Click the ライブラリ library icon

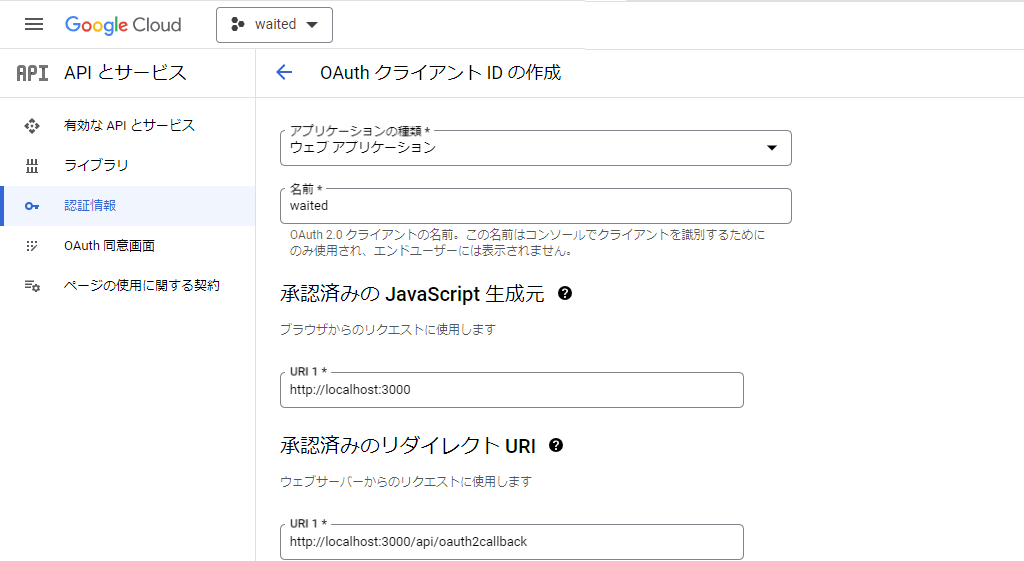coord(32,166)
